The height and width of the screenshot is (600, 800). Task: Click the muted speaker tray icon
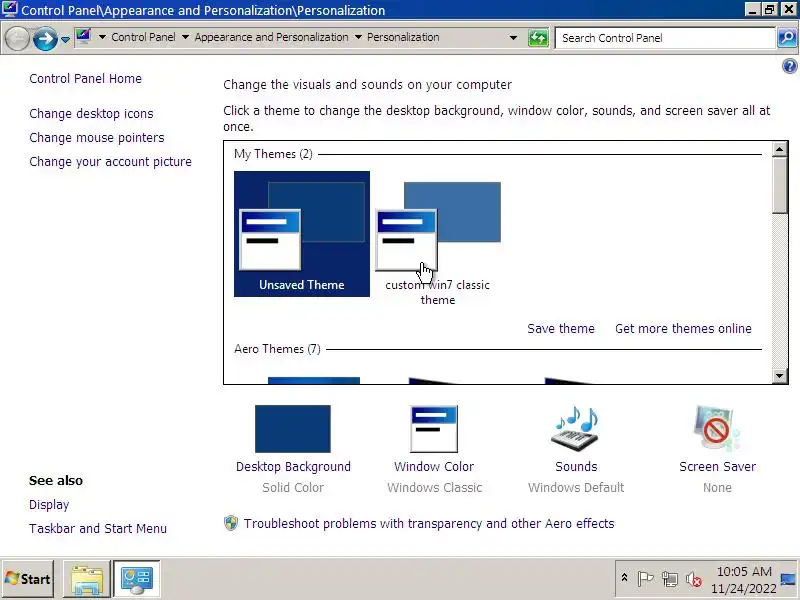click(x=694, y=579)
